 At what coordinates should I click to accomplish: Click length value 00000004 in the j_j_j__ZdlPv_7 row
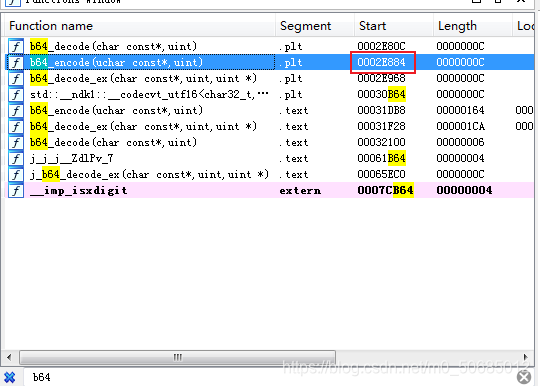(460, 158)
